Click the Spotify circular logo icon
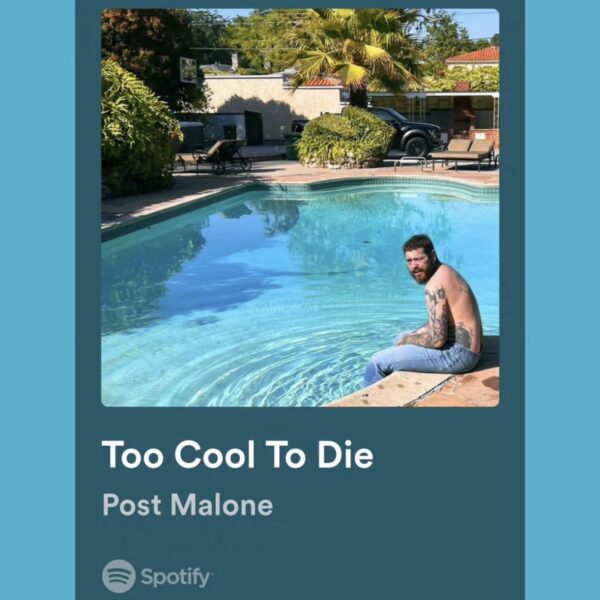Screen dimensions: 600x600 pyautogui.click(x=119, y=576)
